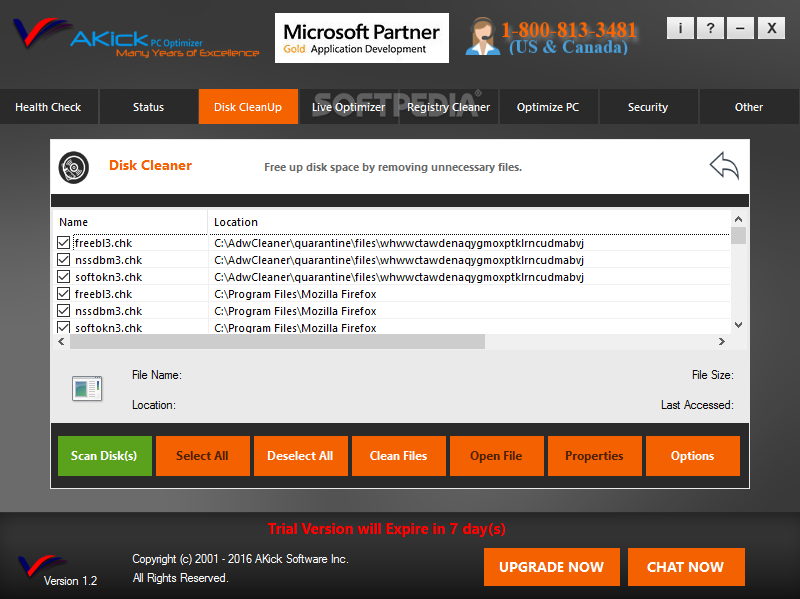Click the Name column header
The width and height of the screenshot is (800, 599).
tap(130, 222)
